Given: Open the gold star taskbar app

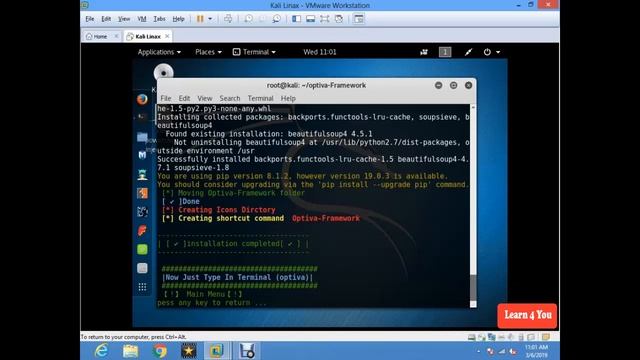Looking at the screenshot, I should click(x=189, y=351).
